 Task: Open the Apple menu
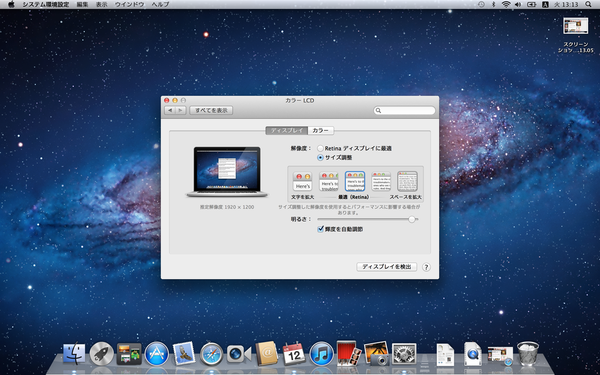click(x=11, y=4)
